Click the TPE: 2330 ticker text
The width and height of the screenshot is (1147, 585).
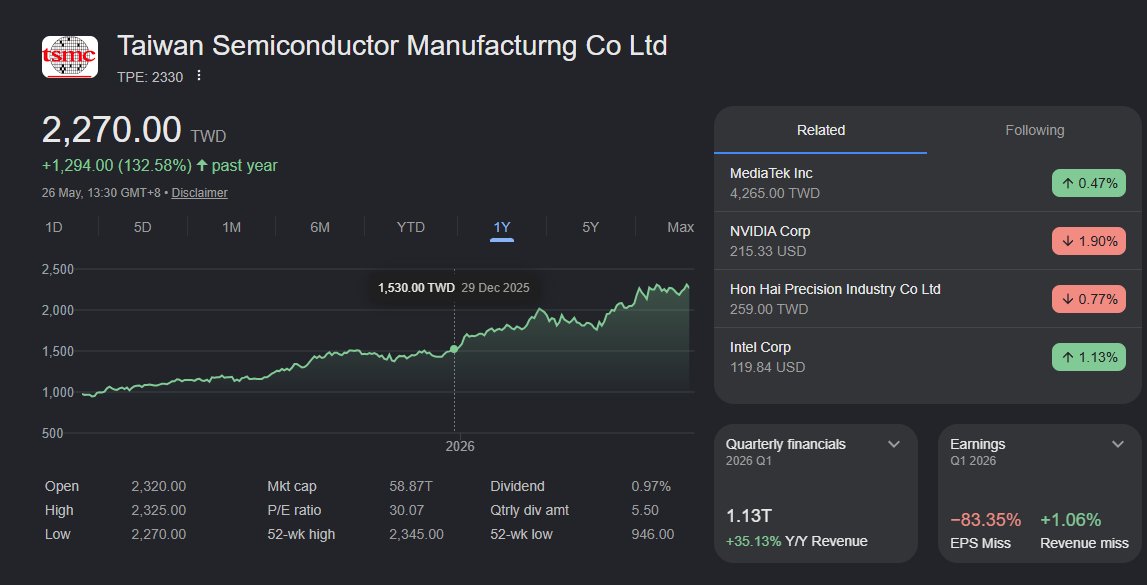click(x=150, y=77)
